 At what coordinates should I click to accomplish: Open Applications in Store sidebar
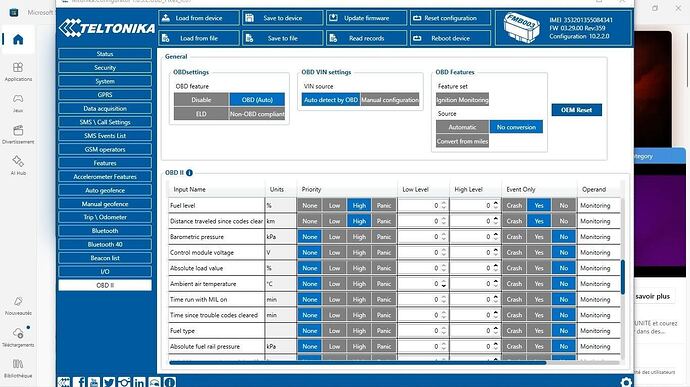18,72
